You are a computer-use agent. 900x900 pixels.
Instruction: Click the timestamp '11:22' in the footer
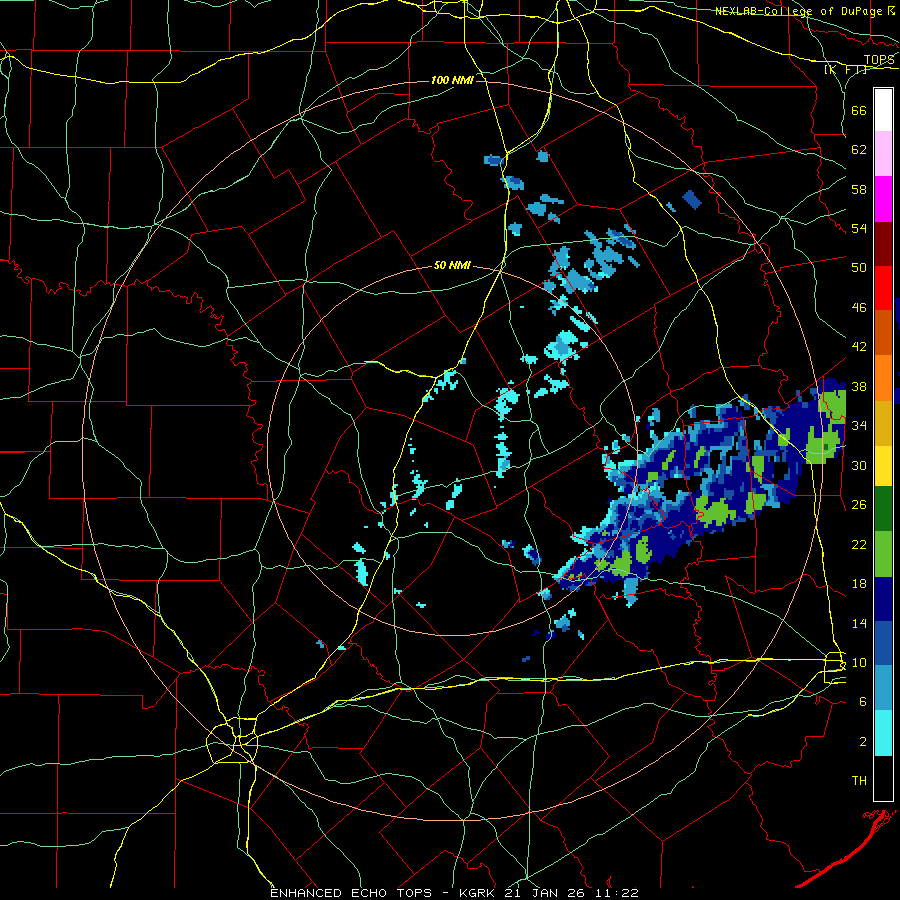[617, 893]
